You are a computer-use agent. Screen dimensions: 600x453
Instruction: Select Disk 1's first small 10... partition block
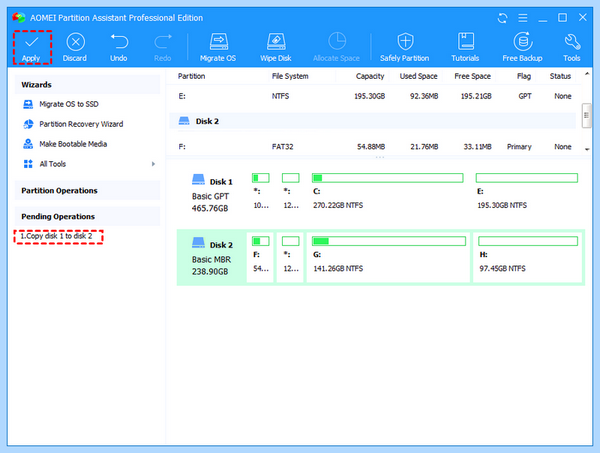tap(261, 191)
